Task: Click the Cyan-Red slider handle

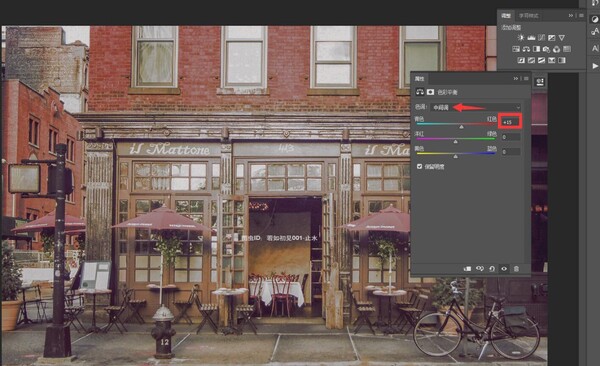Action: (x=461, y=127)
